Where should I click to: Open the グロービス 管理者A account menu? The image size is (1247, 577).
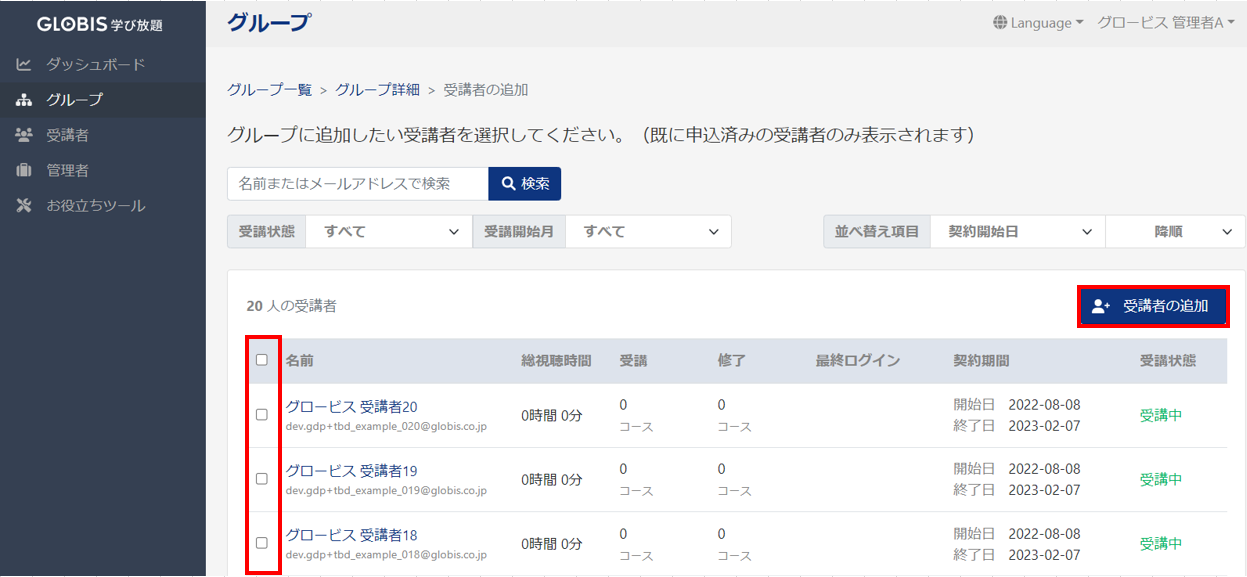[1165, 23]
